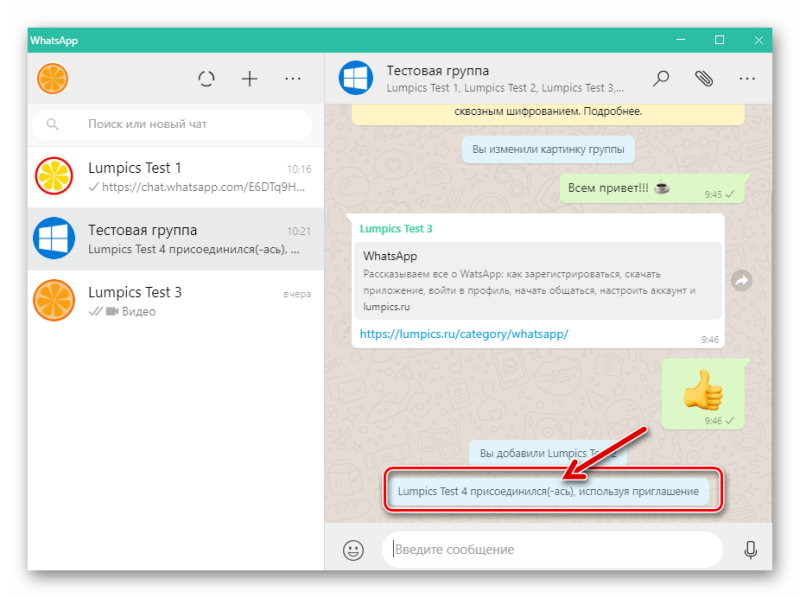Open the WhatsApp link preview card
800x598 pixels.
click(x=538, y=281)
